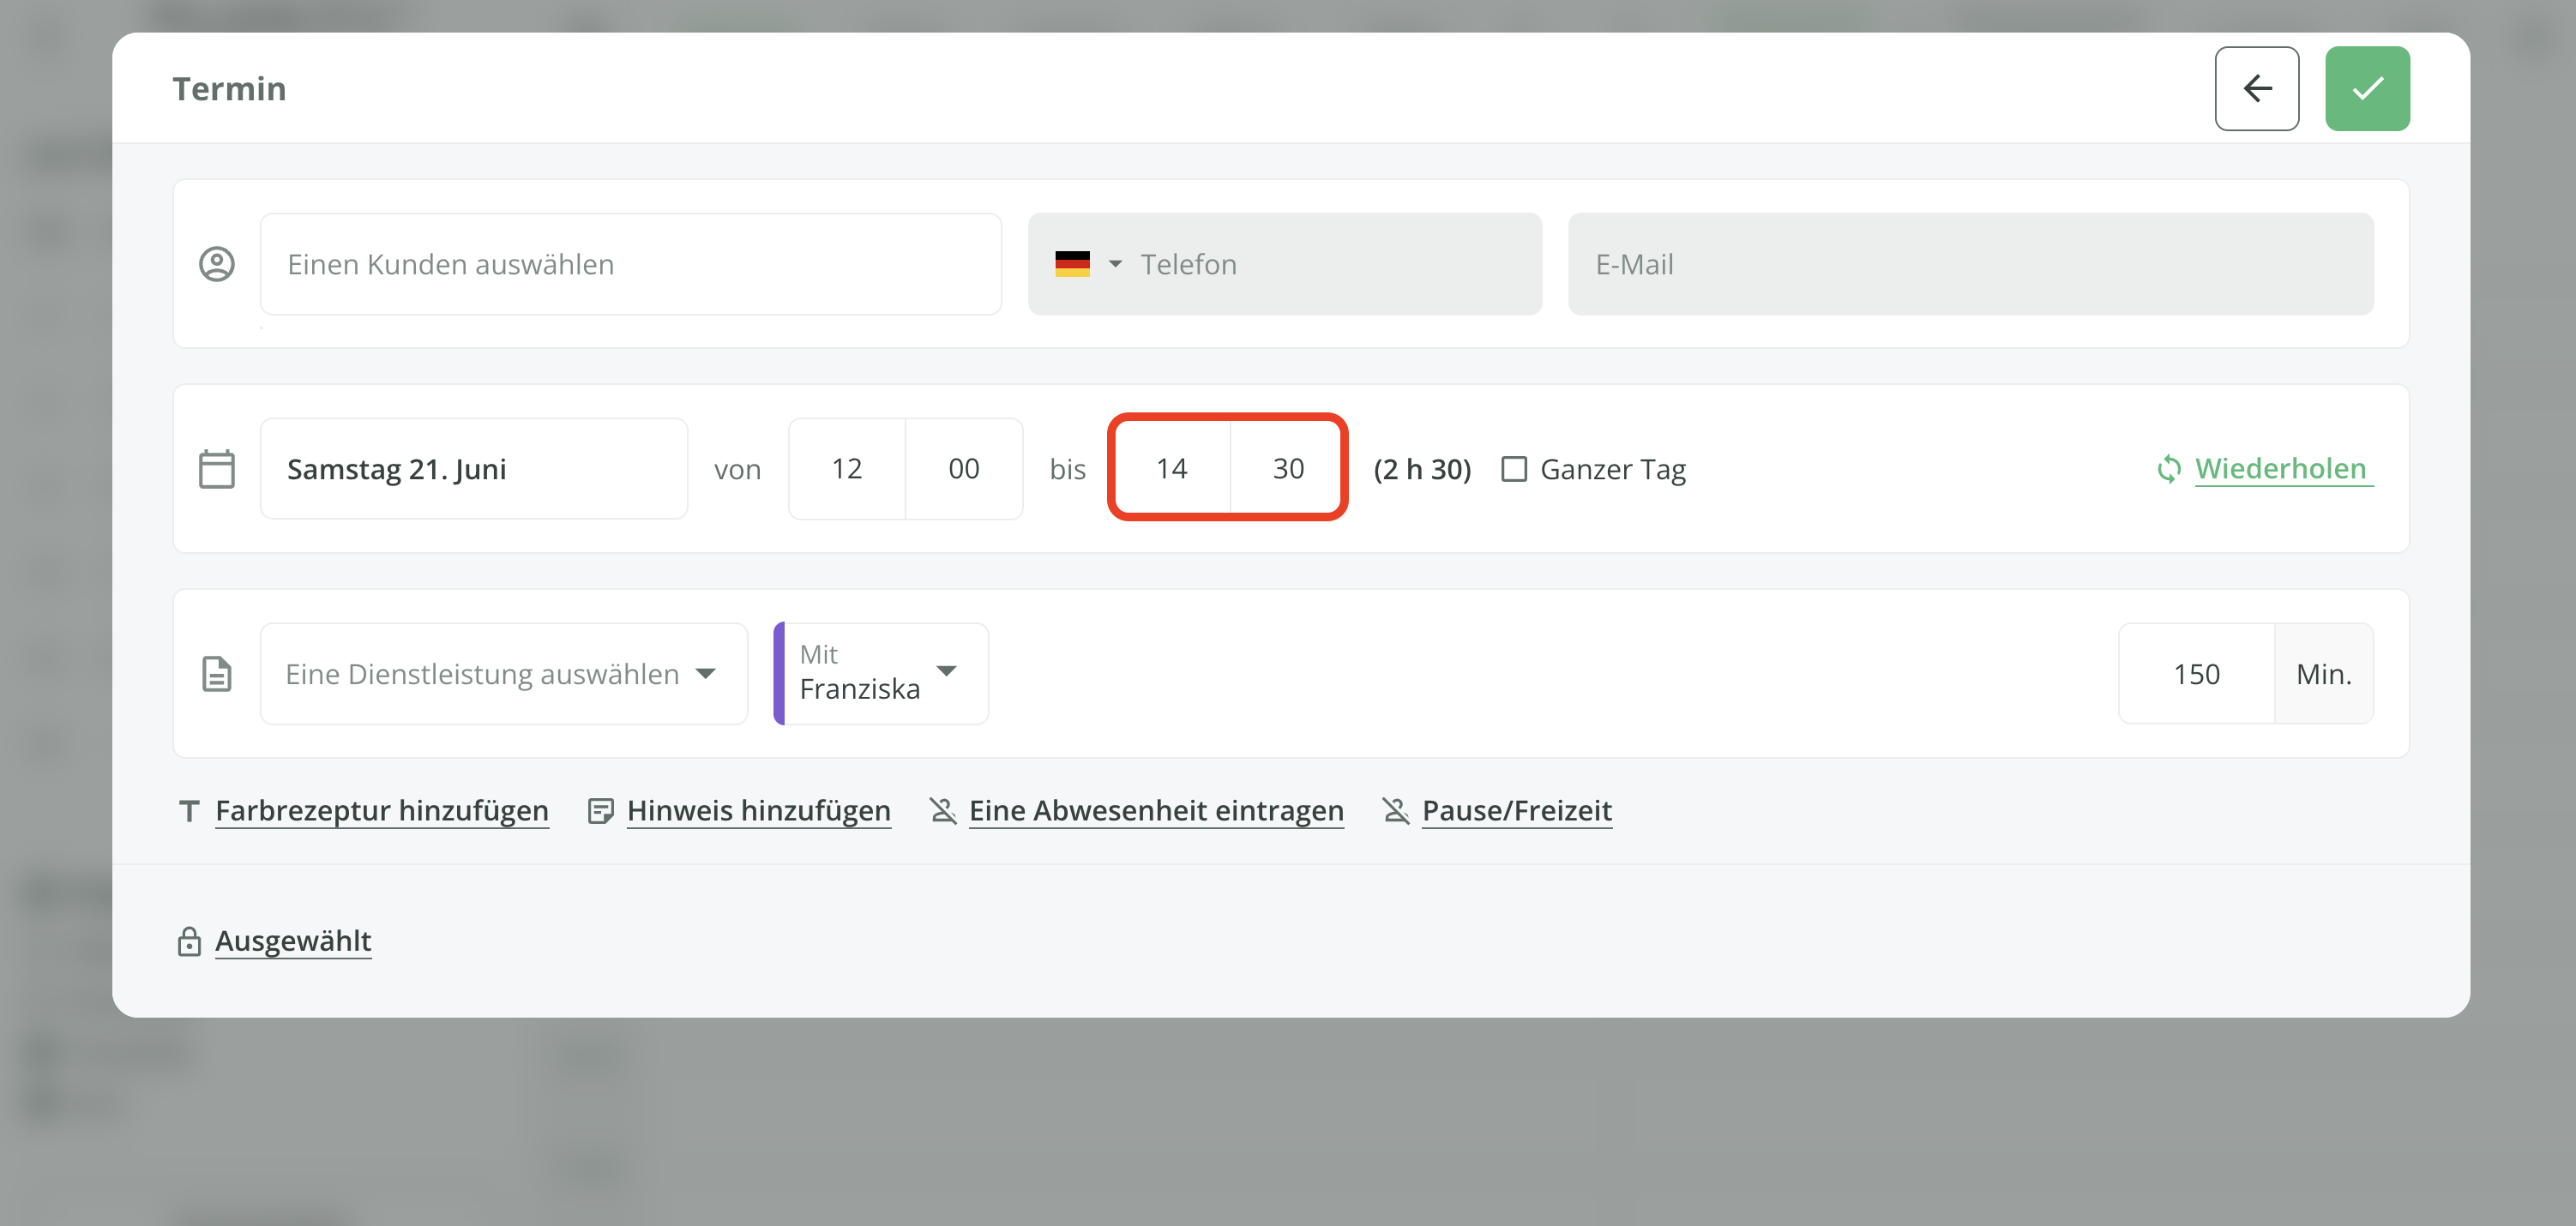Click the service document icon
The height and width of the screenshot is (1226, 2576).
[x=217, y=674]
